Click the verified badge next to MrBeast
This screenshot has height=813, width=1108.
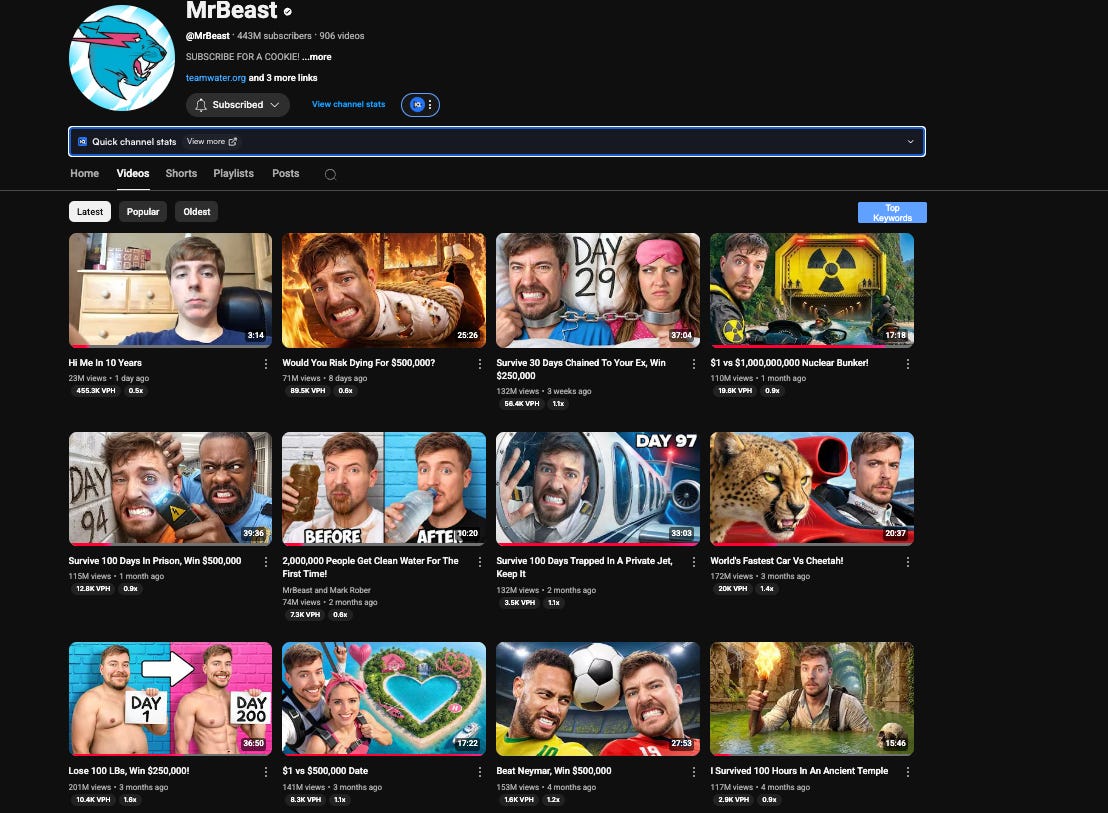288,11
